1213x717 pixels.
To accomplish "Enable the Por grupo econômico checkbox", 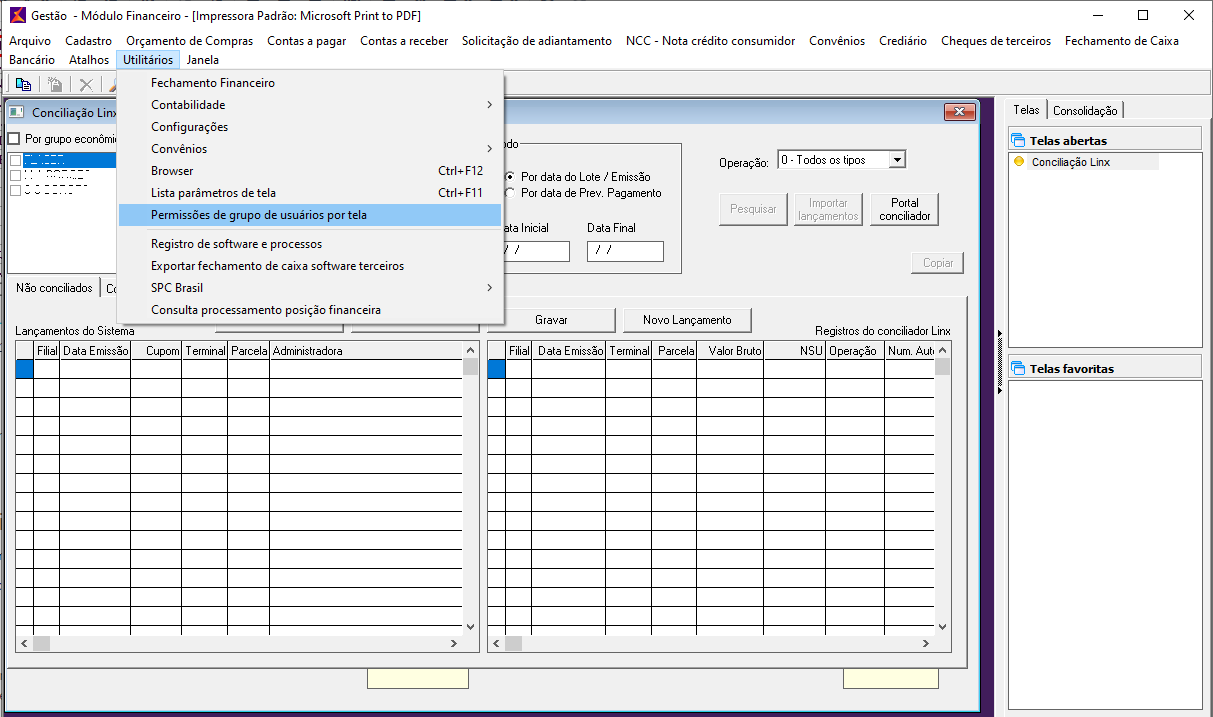I will point(14,139).
